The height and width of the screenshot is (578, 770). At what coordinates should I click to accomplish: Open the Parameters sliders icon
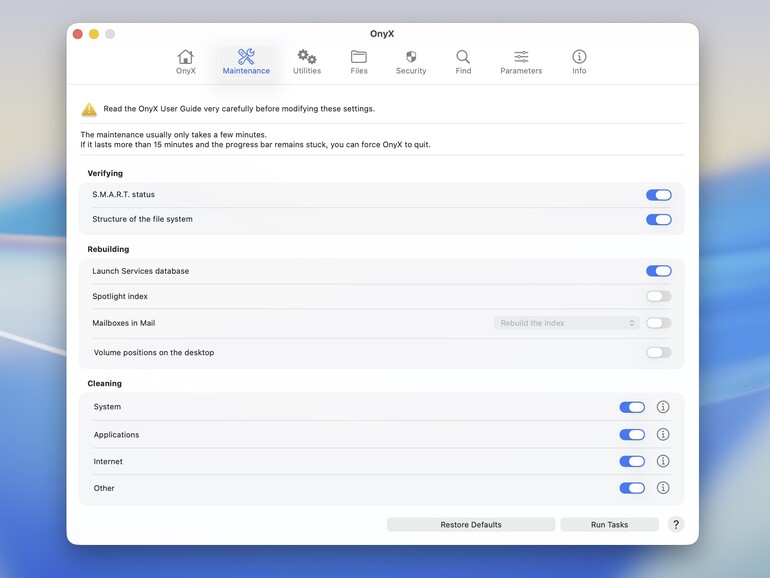(521, 57)
